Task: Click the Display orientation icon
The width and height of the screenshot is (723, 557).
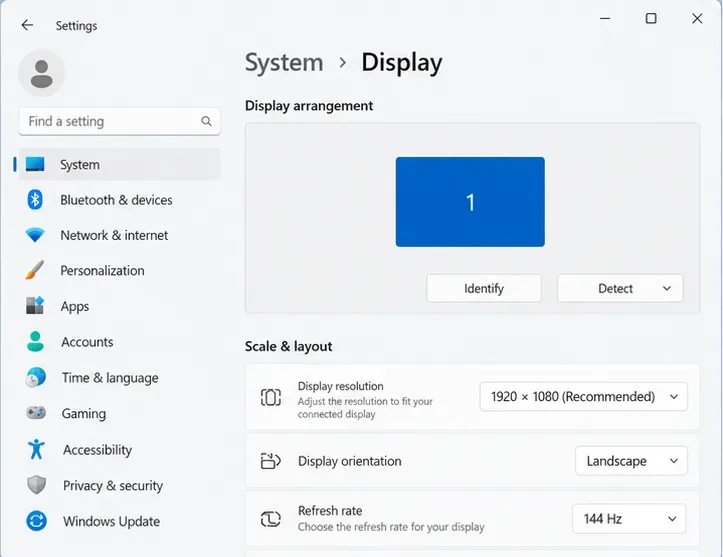Action: tap(271, 461)
